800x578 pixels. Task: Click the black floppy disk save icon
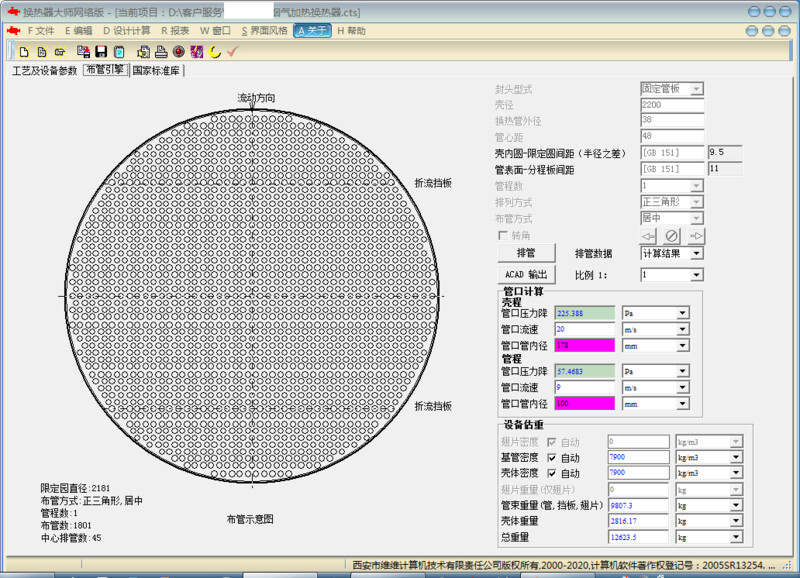click(x=101, y=52)
